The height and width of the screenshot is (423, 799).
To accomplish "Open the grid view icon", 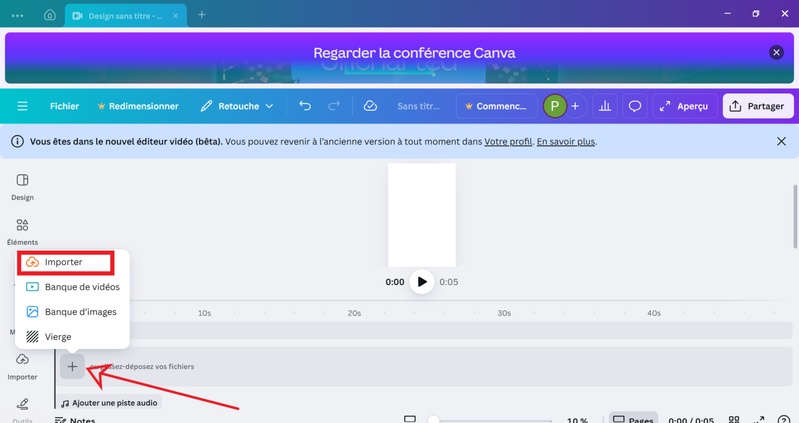I will [x=734, y=419].
